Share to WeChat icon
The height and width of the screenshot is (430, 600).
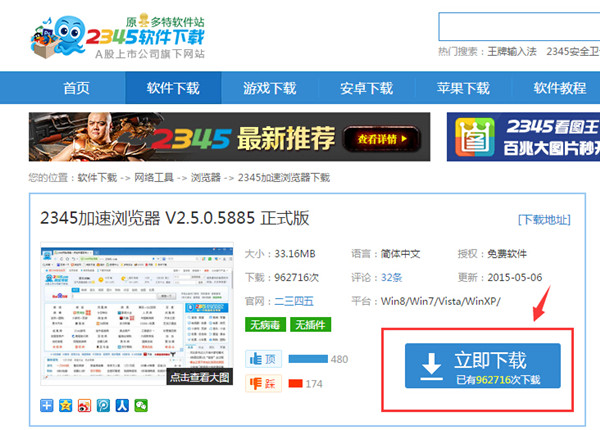[140, 405]
